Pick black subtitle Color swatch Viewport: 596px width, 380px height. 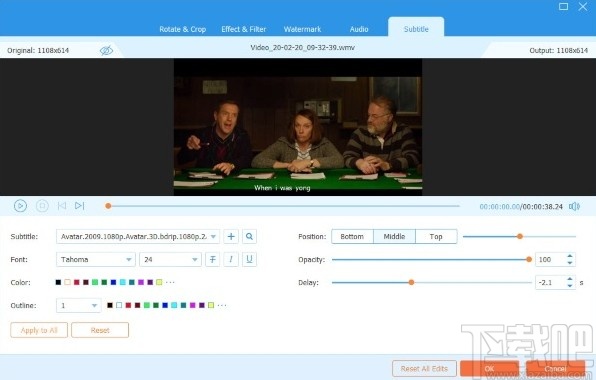coord(58,282)
